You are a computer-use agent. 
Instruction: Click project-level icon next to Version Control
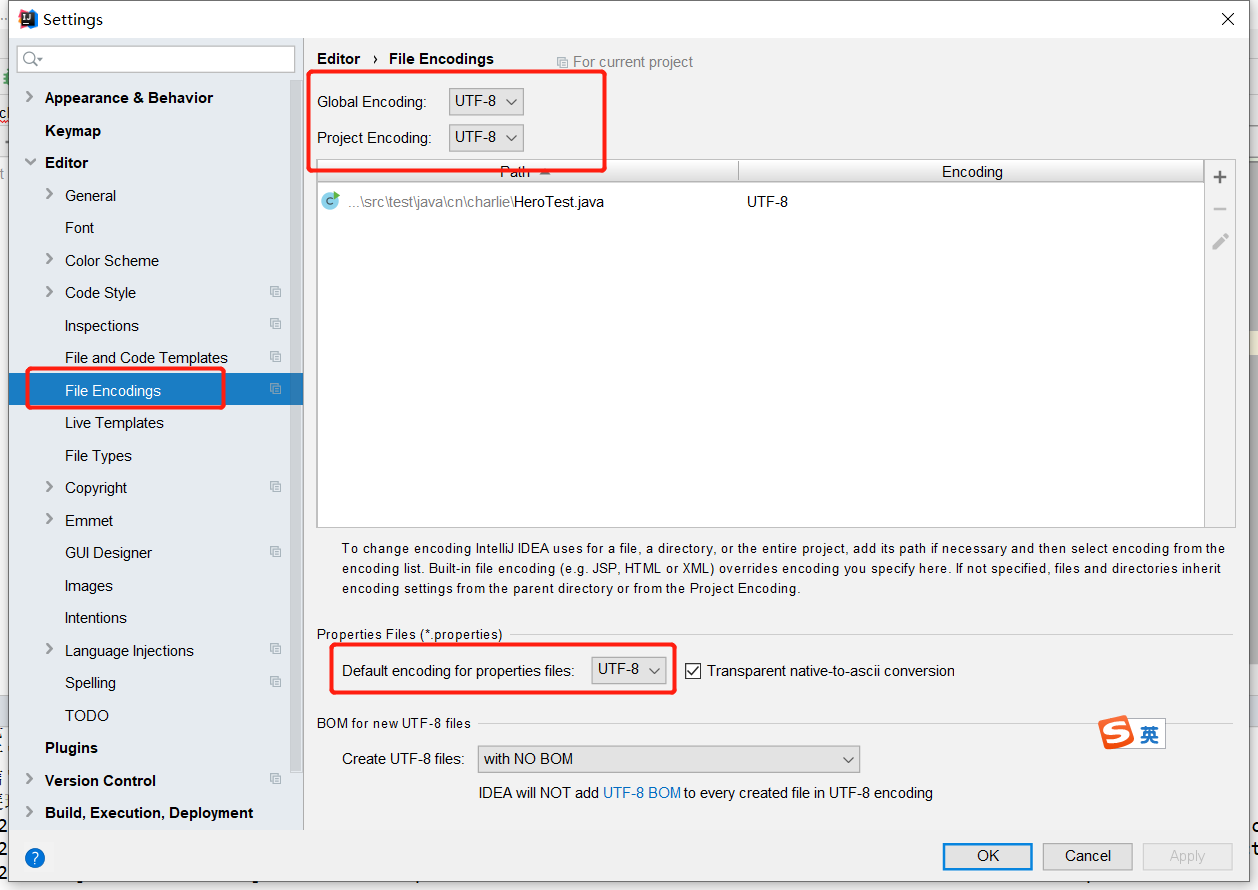(x=275, y=780)
